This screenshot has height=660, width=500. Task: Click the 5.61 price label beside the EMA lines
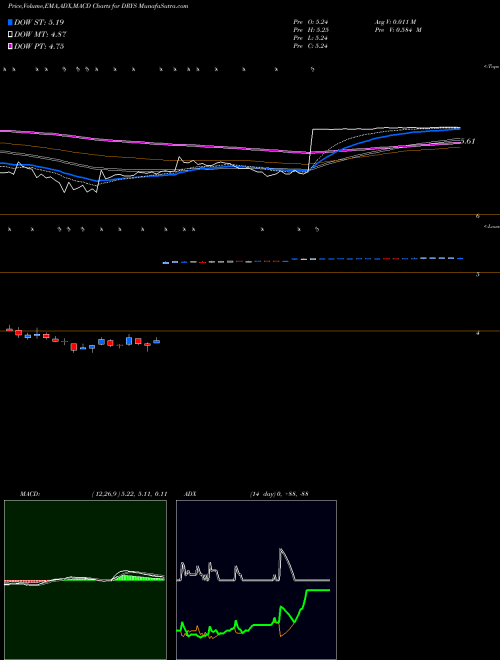(x=468, y=141)
